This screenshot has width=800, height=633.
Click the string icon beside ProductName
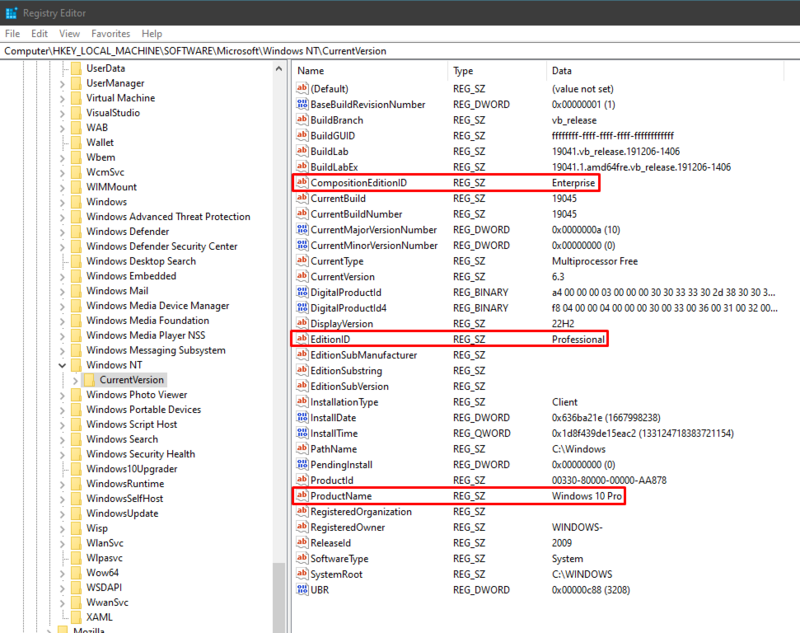(x=302, y=496)
